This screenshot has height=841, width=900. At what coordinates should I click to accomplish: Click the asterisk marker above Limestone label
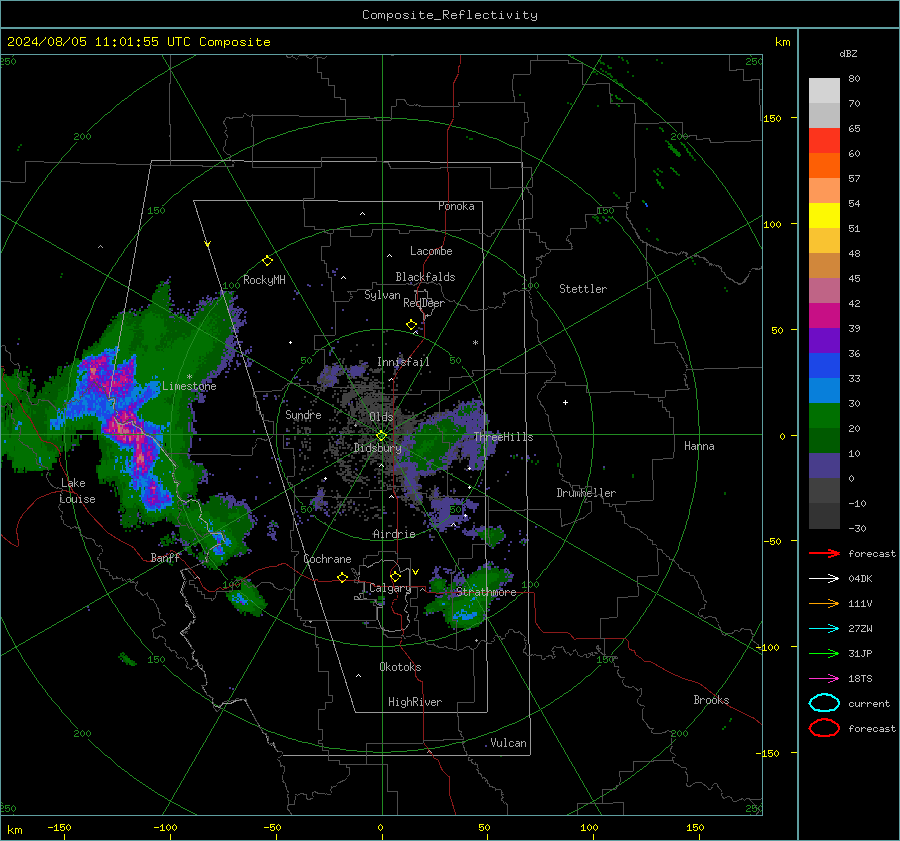tap(189, 378)
